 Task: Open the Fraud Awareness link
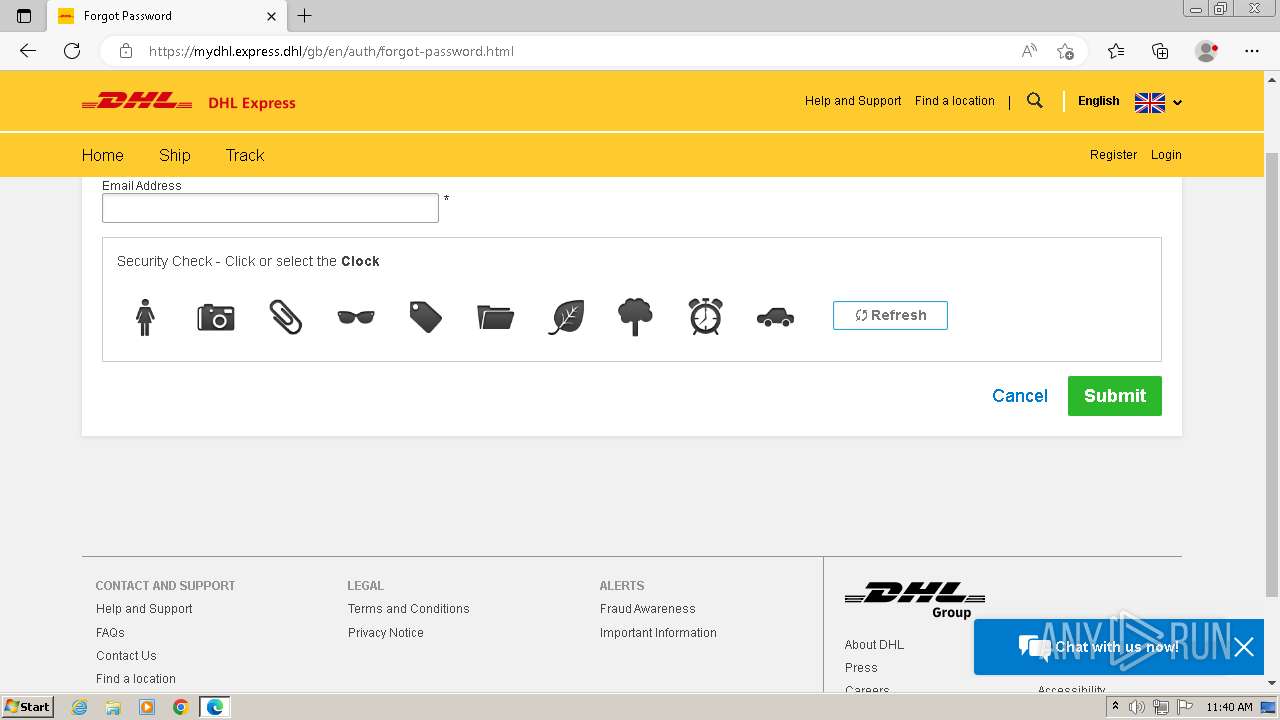click(x=648, y=609)
